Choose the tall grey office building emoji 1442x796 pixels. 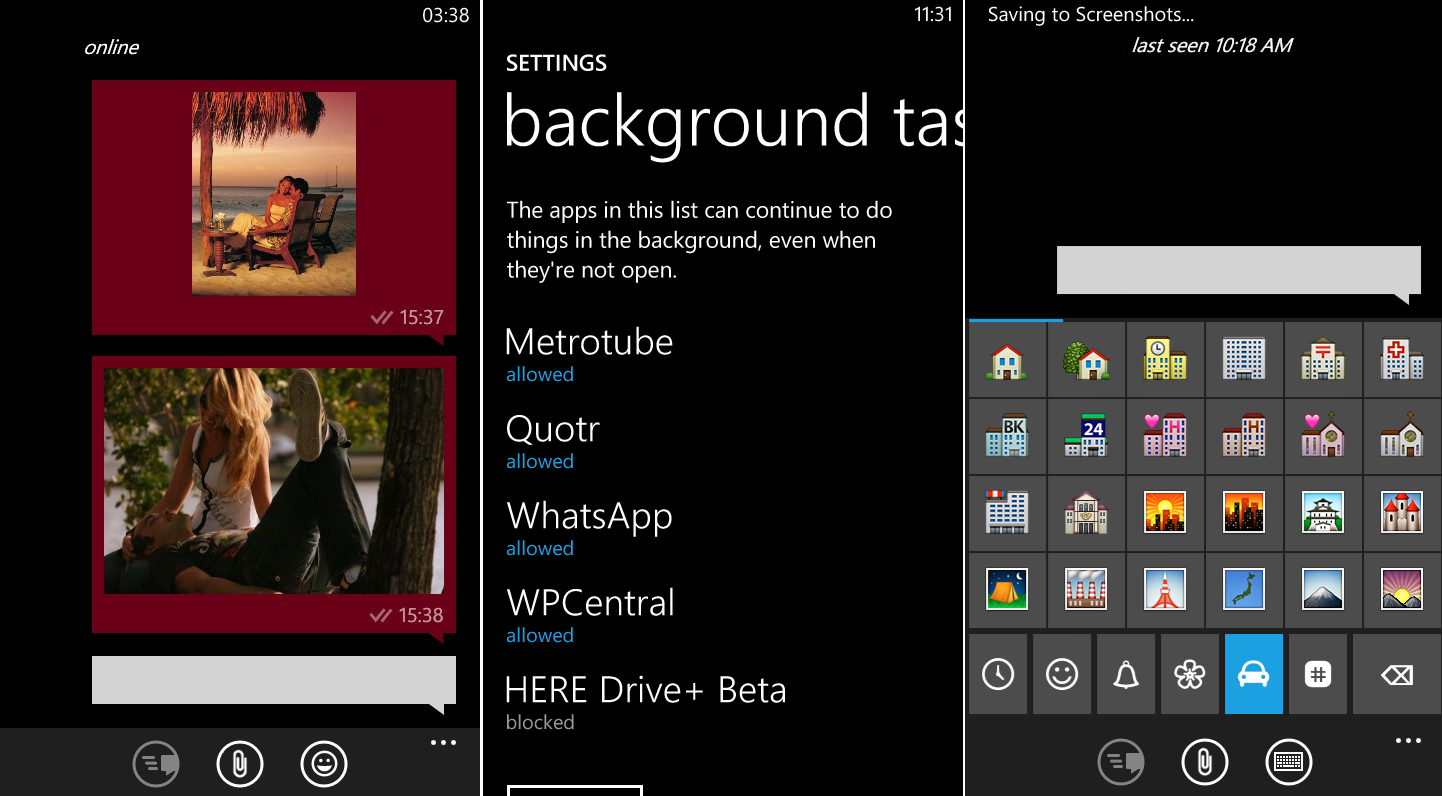point(1244,359)
